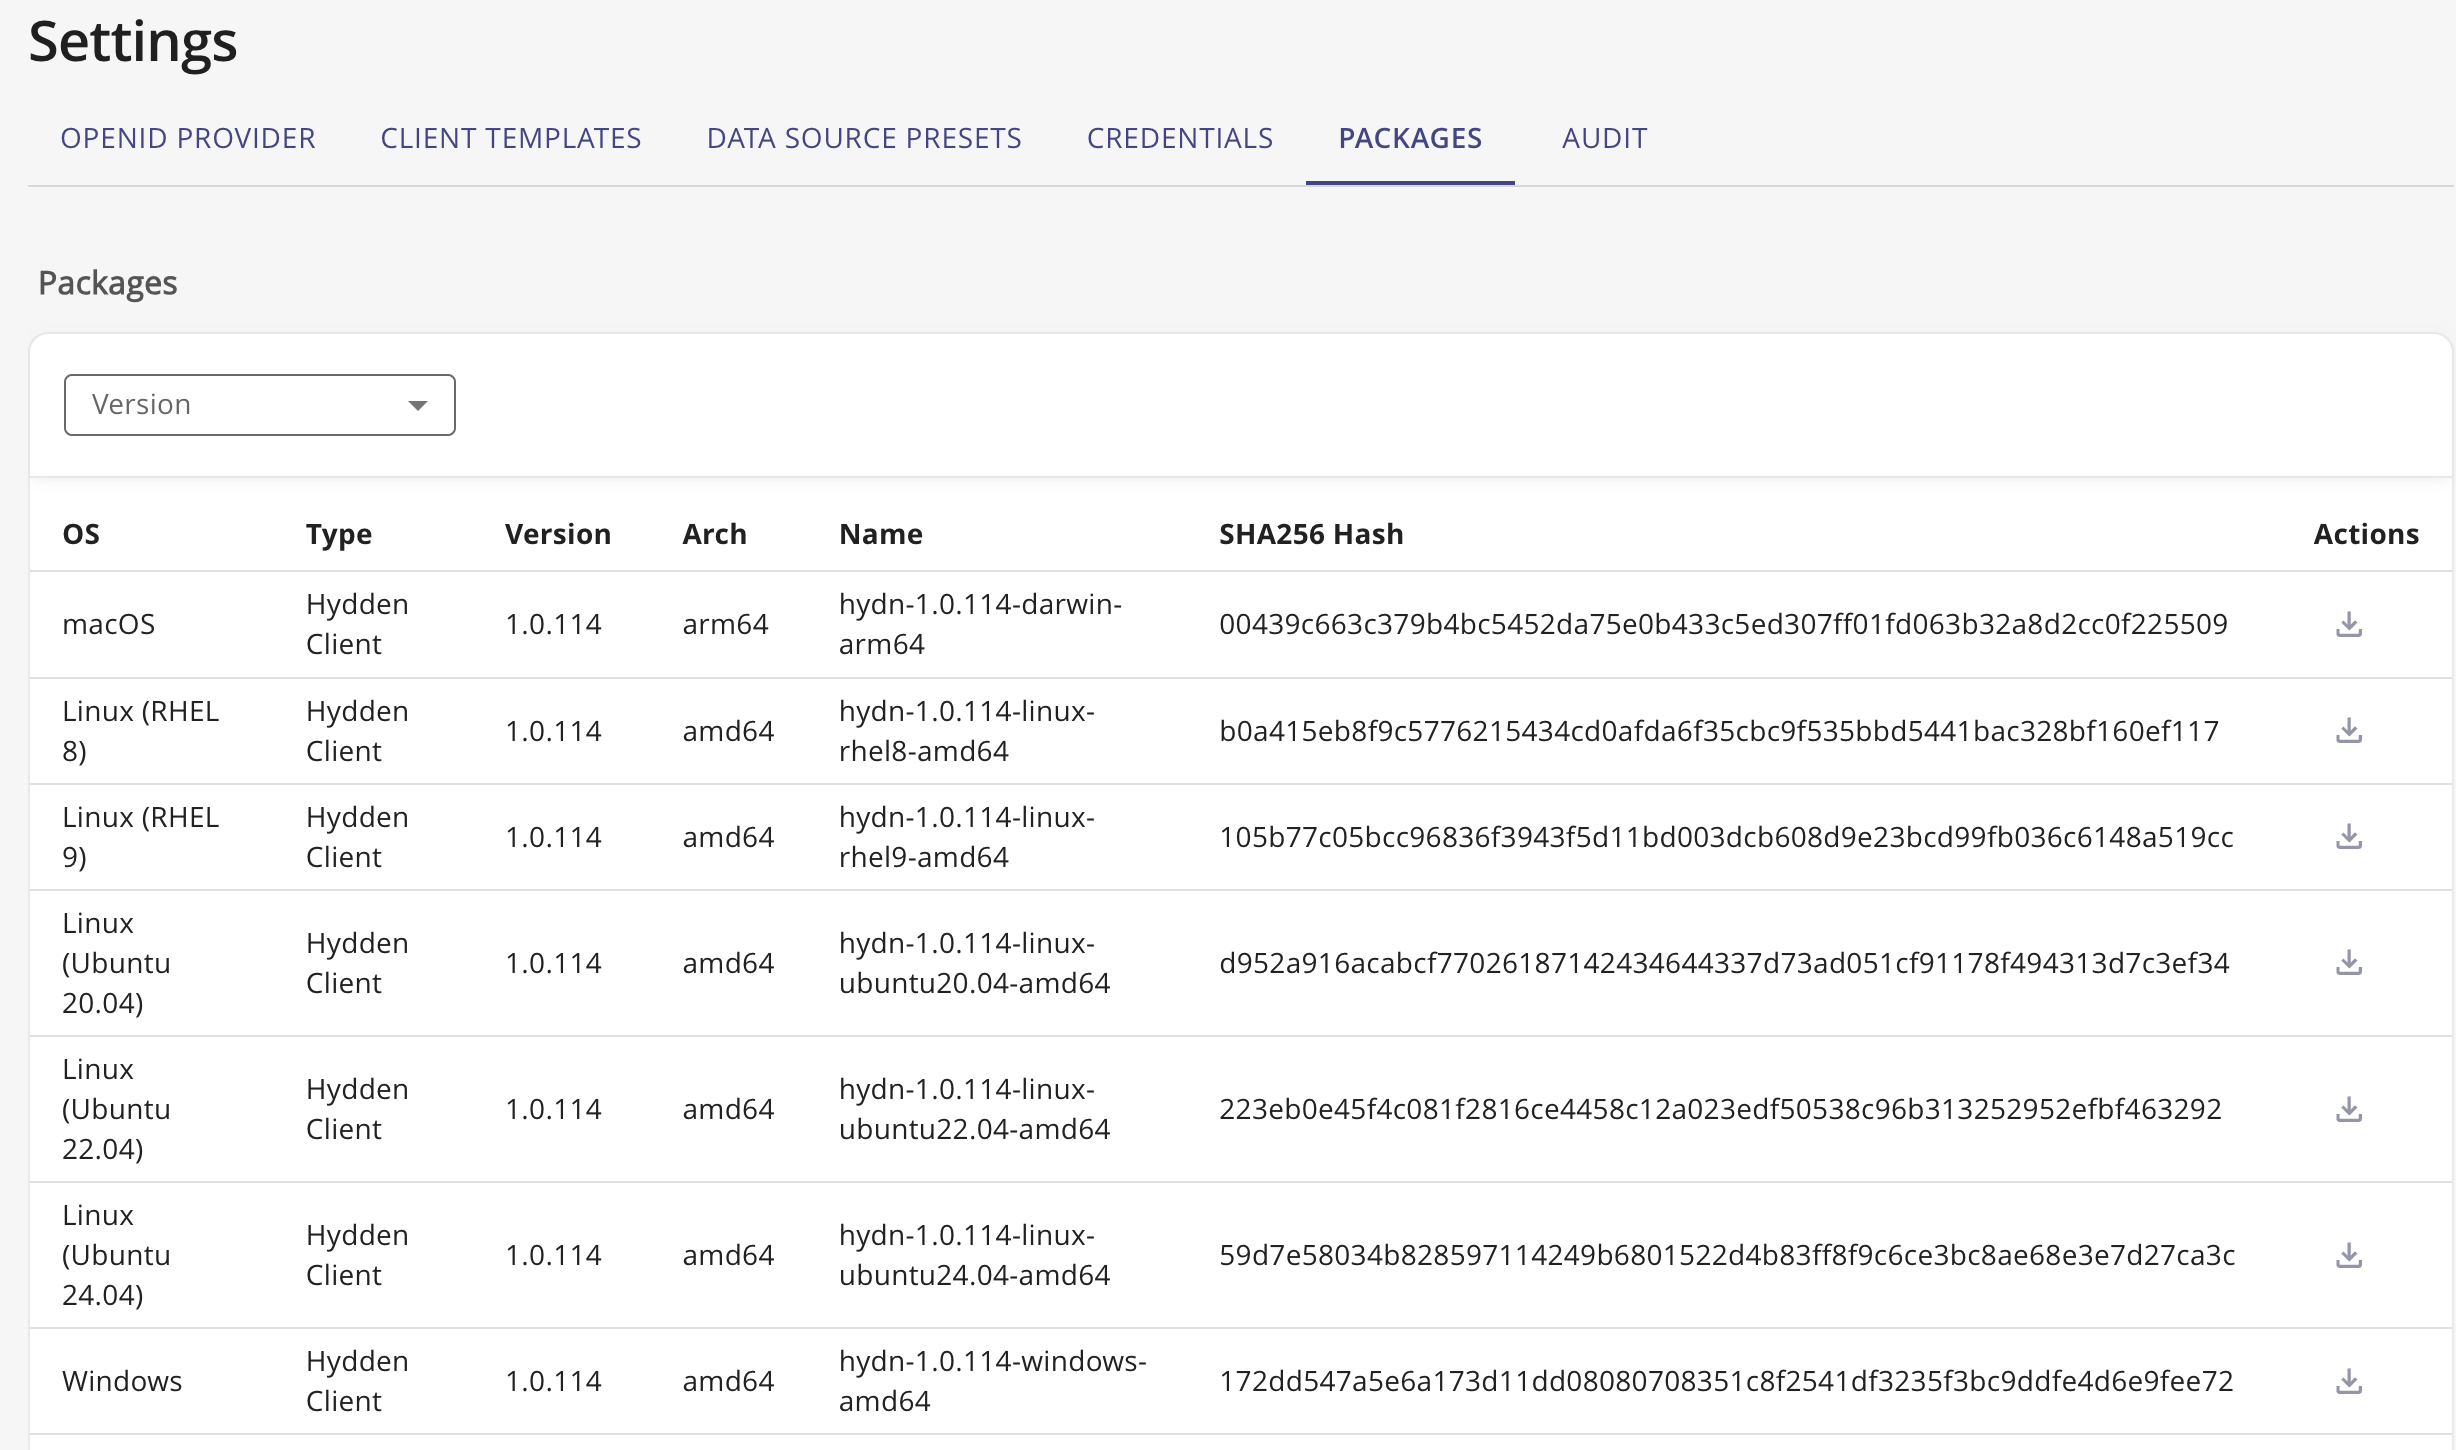Click the hydn-1.0.114-linux-rhel9-amd64 package name
This screenshot has width=2456, height=1450.
pos(967,836)
